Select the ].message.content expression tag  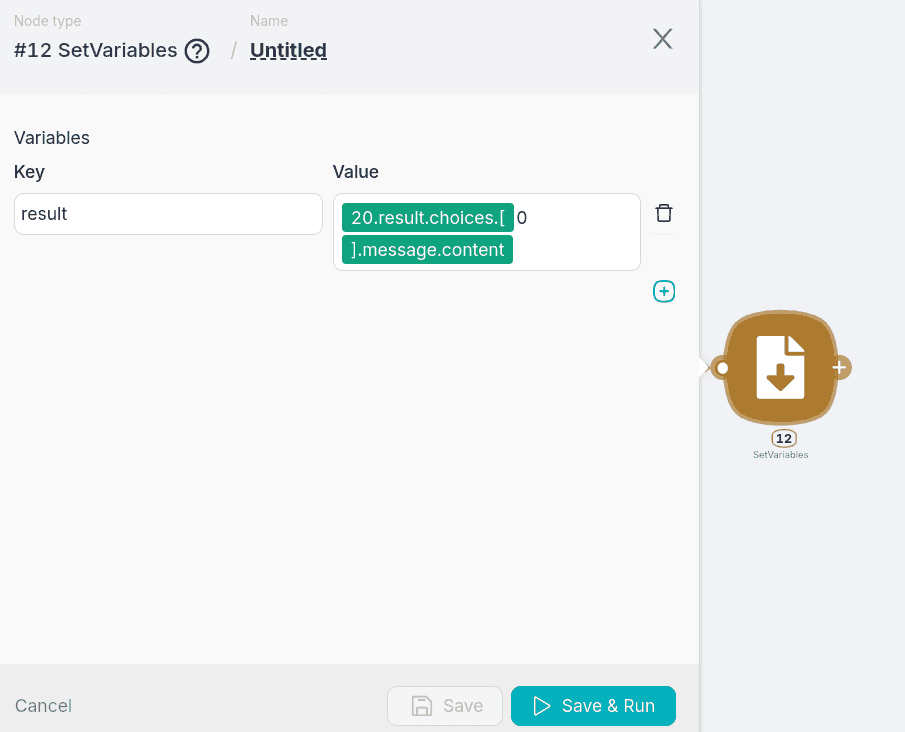coord(427,250)
